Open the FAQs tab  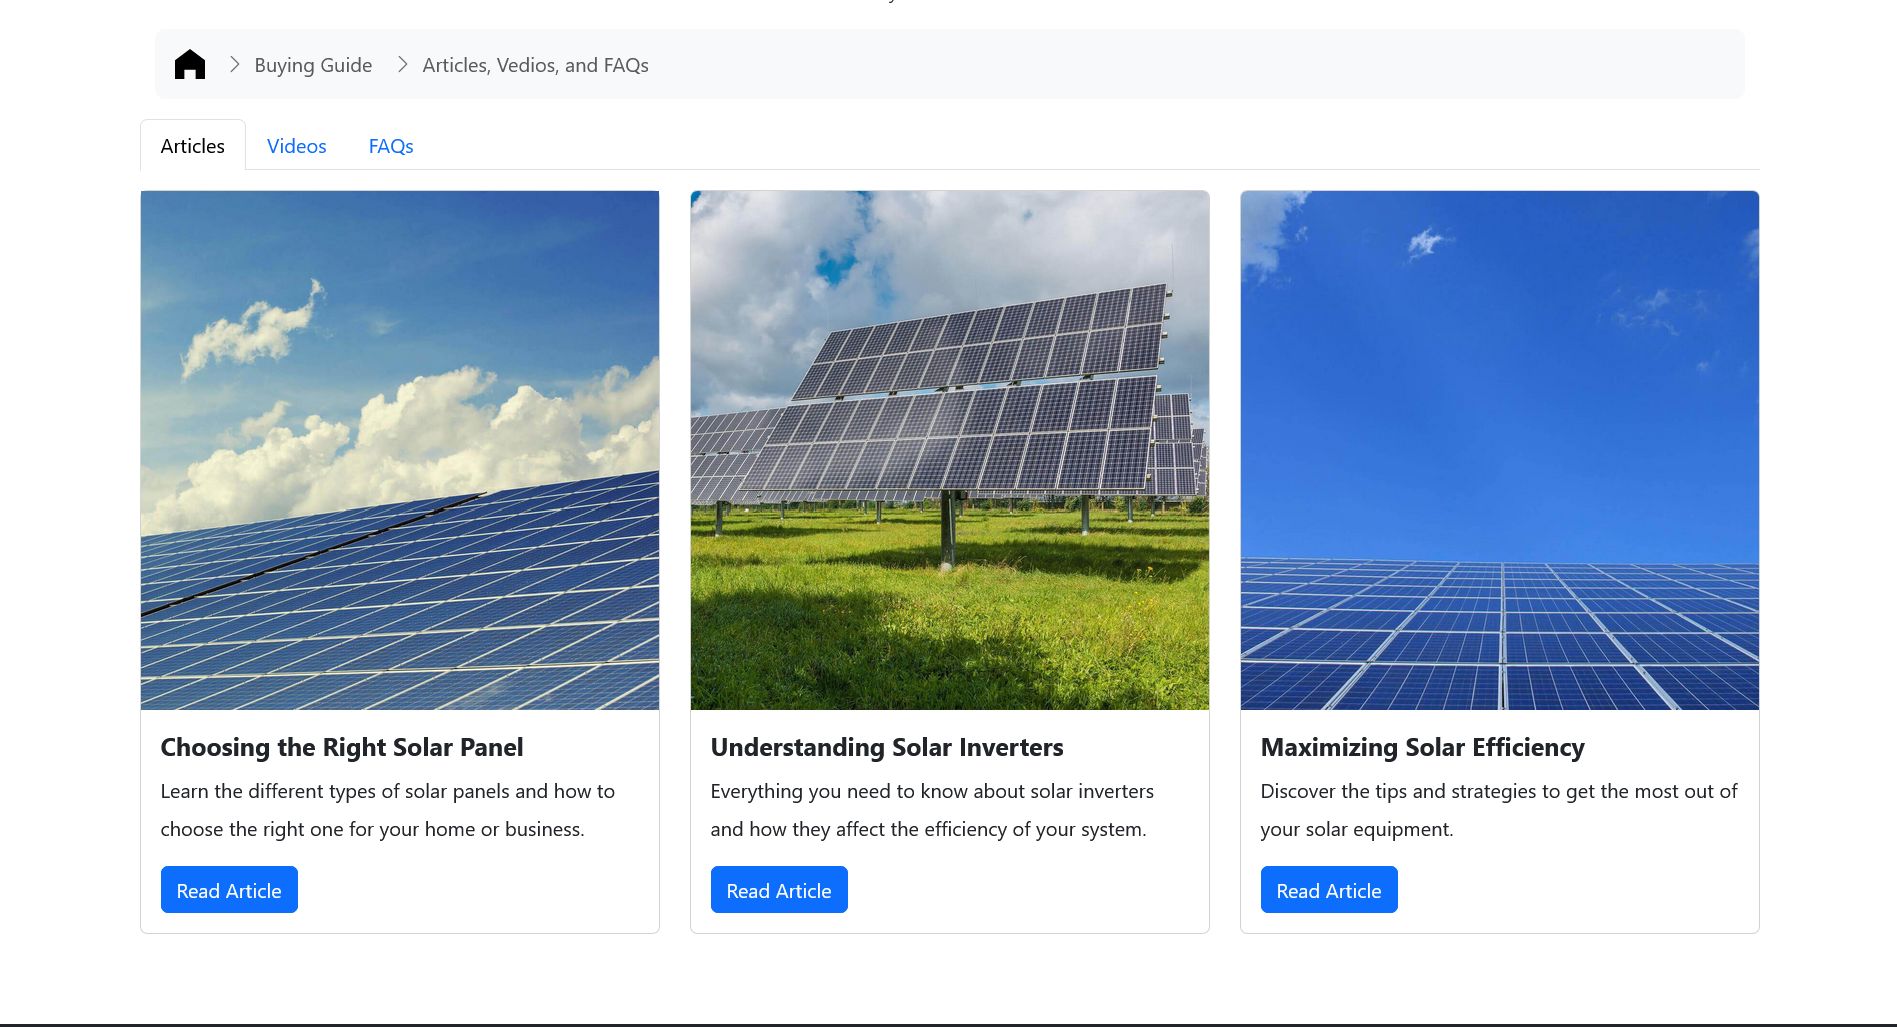coord(390,146)
